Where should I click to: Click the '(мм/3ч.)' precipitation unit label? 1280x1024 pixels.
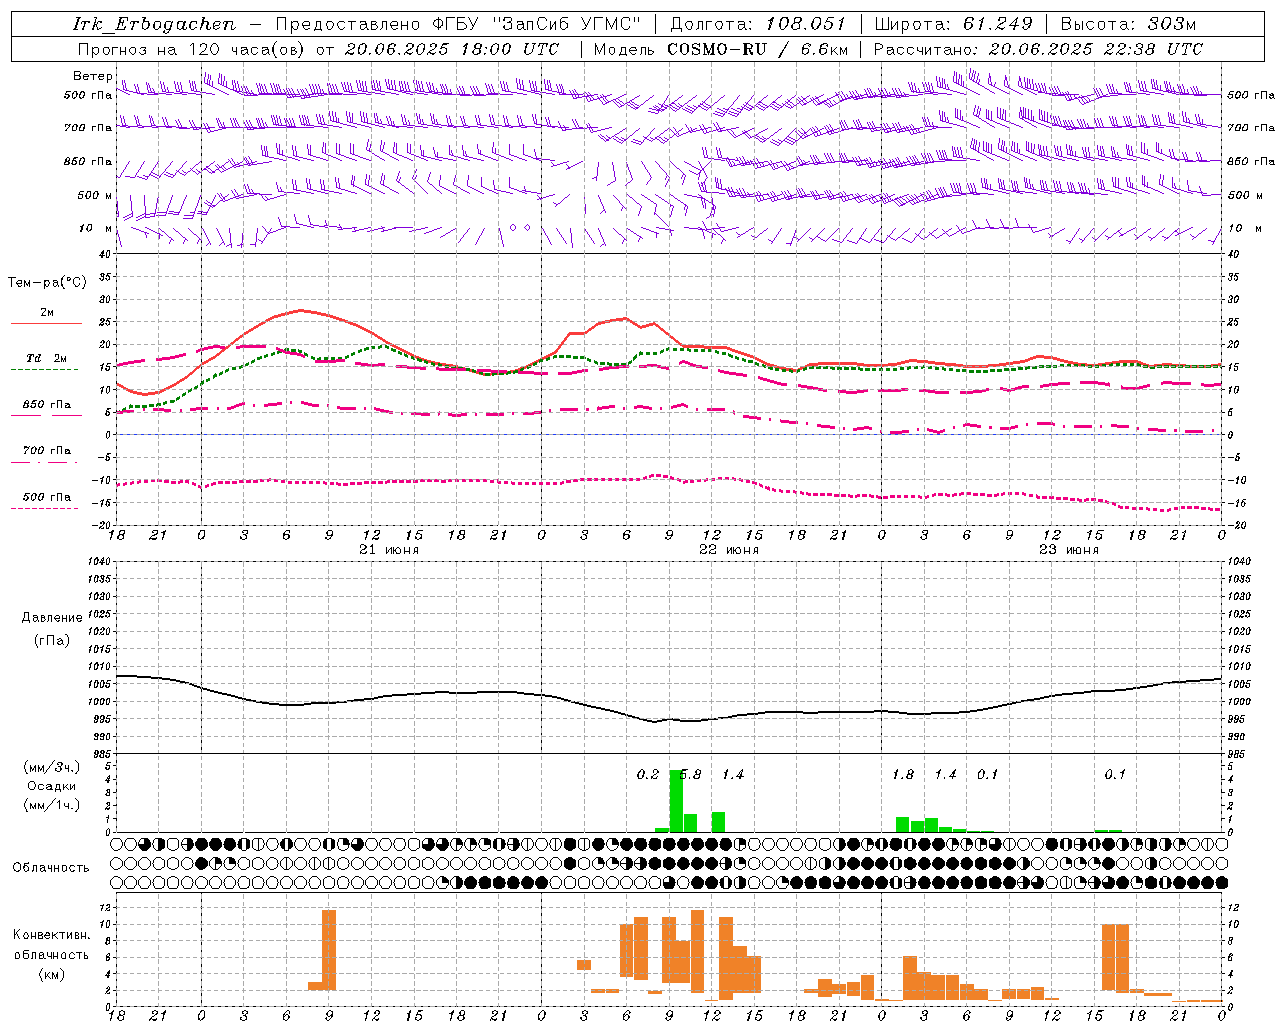52,767
